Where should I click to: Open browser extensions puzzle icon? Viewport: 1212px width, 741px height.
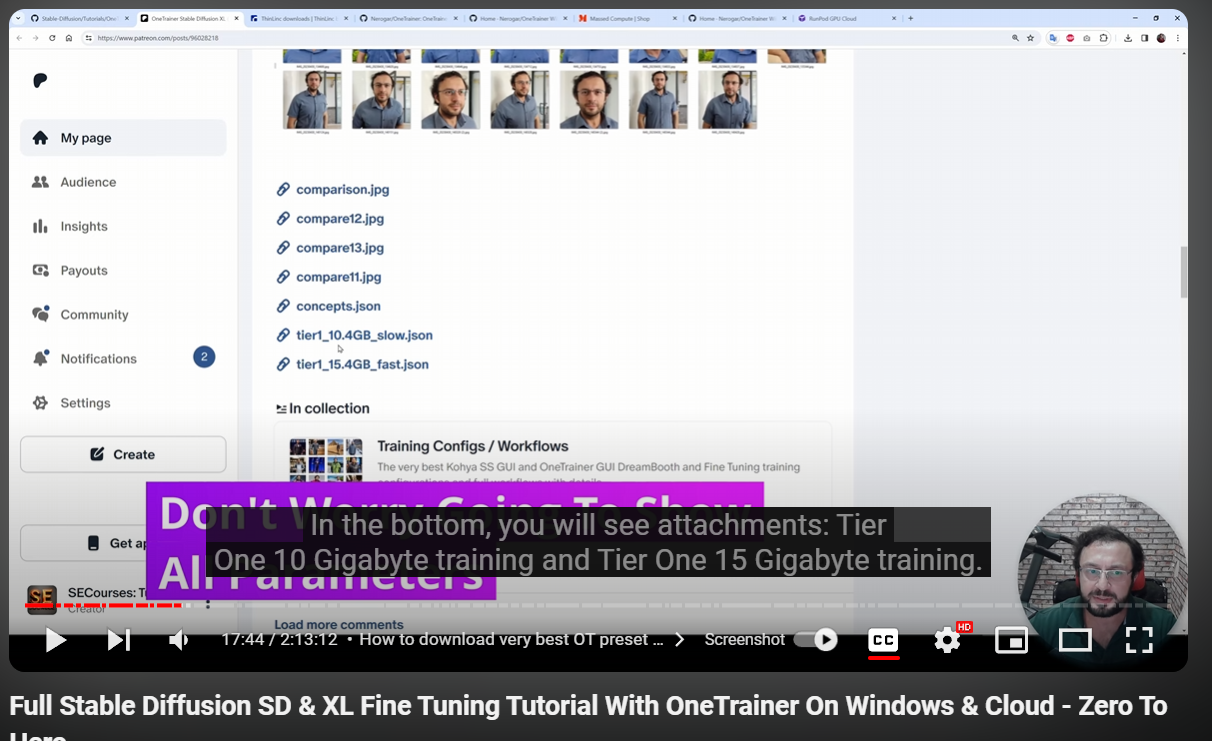[1104, 38]
